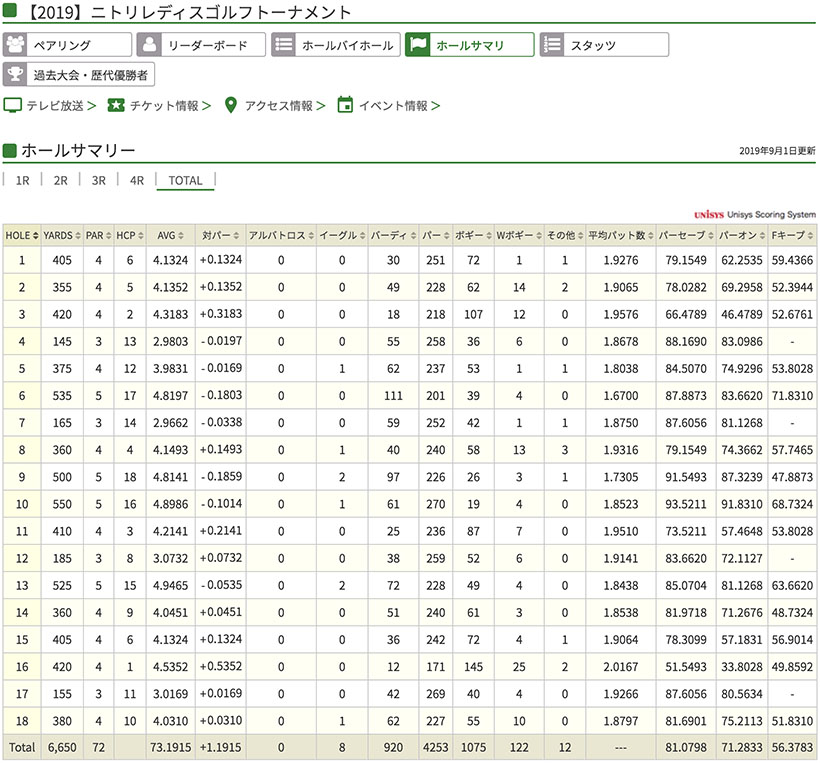Select the TOTAL tab

(185, 181)
